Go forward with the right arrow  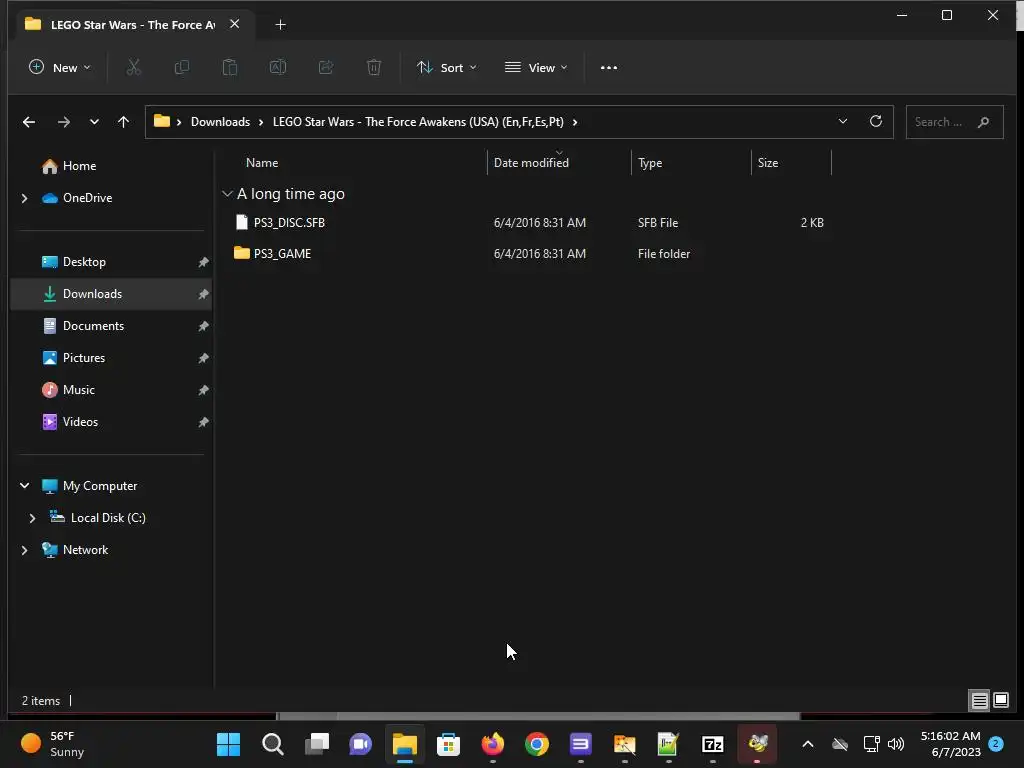pos(63,122)
